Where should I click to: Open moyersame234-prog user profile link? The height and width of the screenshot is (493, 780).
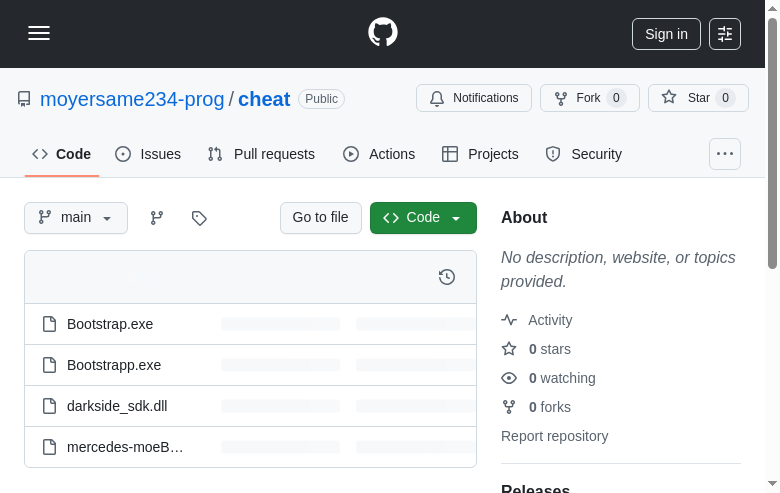coord(132,99)
